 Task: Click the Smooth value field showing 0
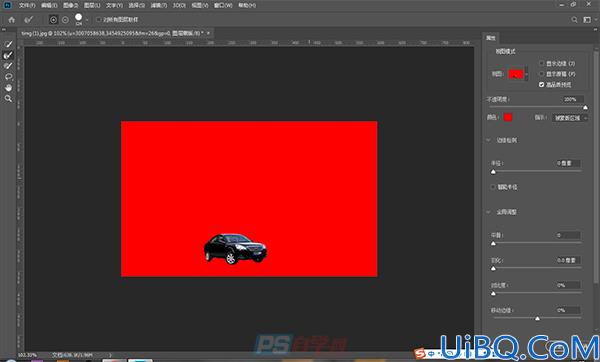pyautogui.click(x=568, y=235)
